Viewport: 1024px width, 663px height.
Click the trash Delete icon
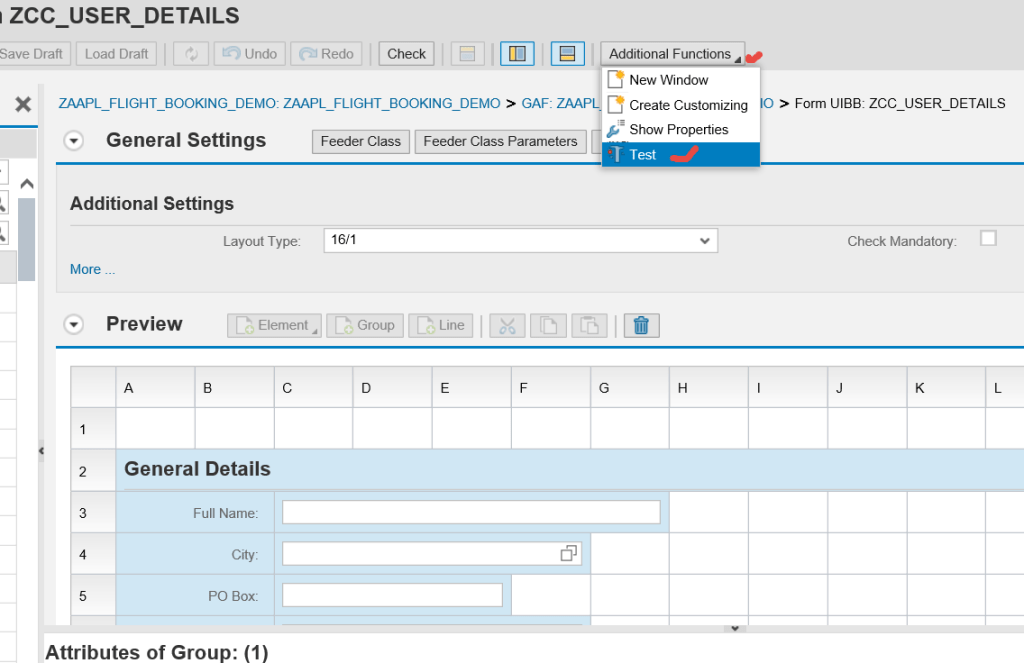(640, 325)
